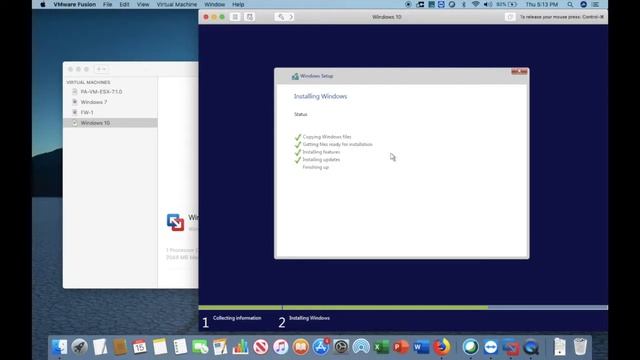Open Notes from the Dock
Image resolution: width=640 pixels, height=360 pixels.
tap(160, 347)
